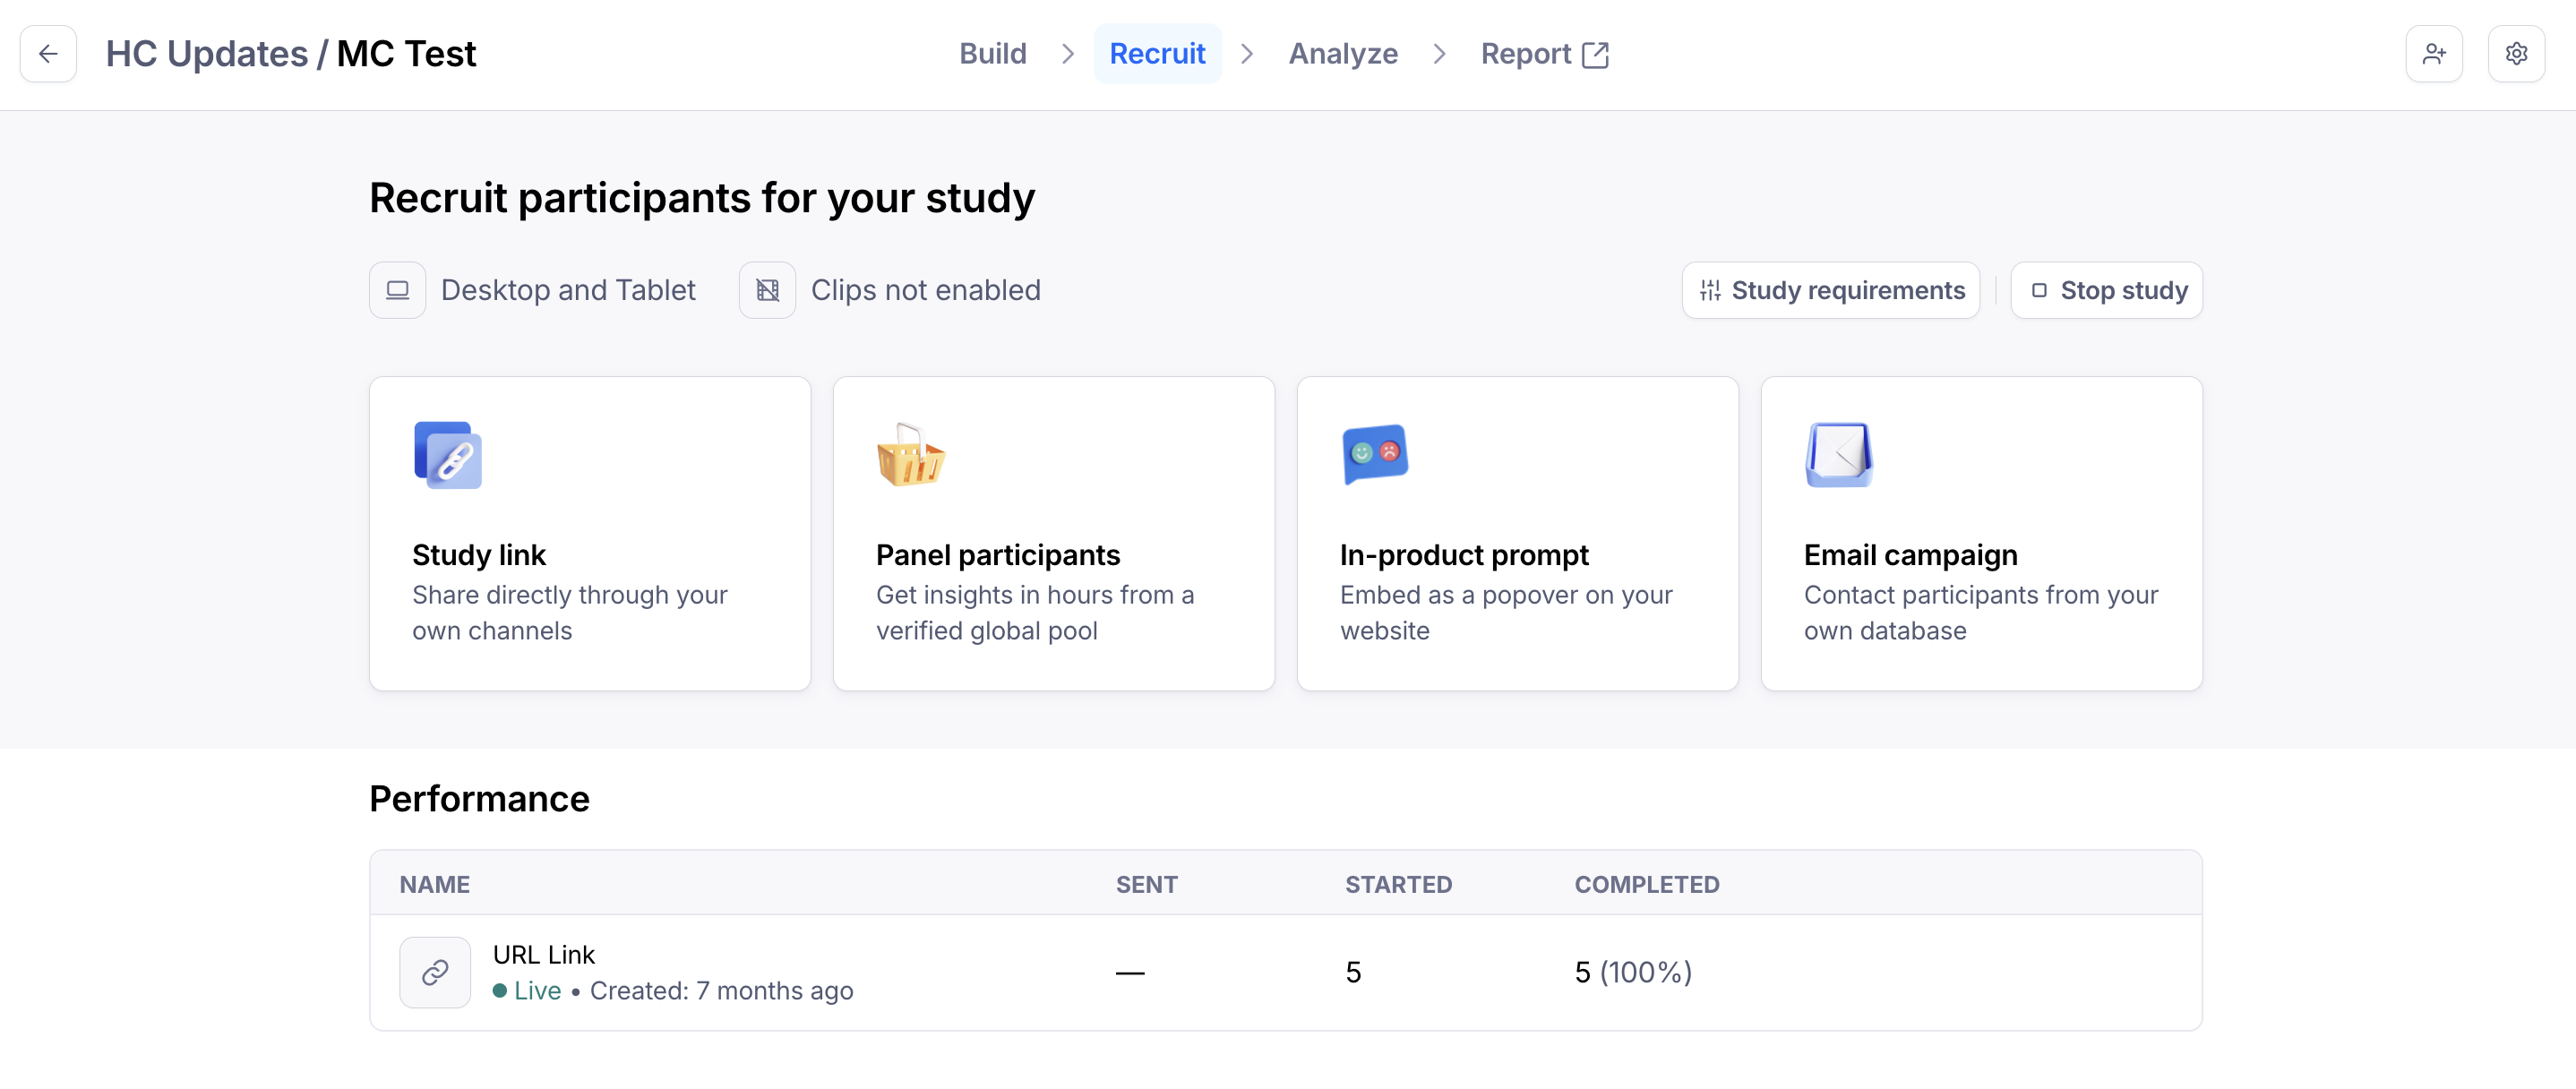Click the external link icon next to Report

[1595, 54]
